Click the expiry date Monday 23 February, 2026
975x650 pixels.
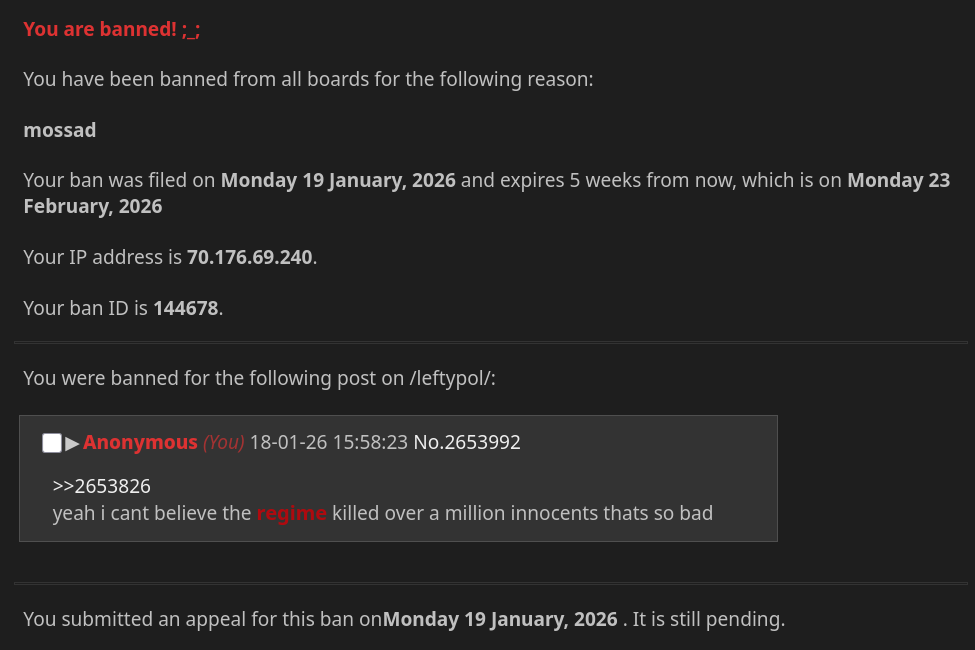tap(898, 180)
